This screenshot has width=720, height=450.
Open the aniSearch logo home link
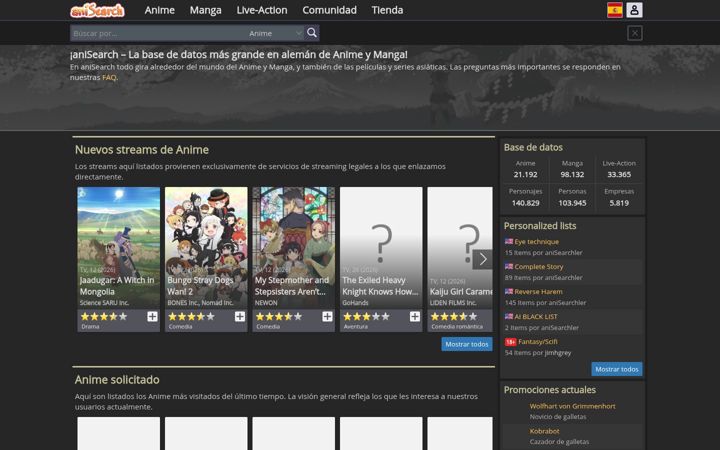97,10
